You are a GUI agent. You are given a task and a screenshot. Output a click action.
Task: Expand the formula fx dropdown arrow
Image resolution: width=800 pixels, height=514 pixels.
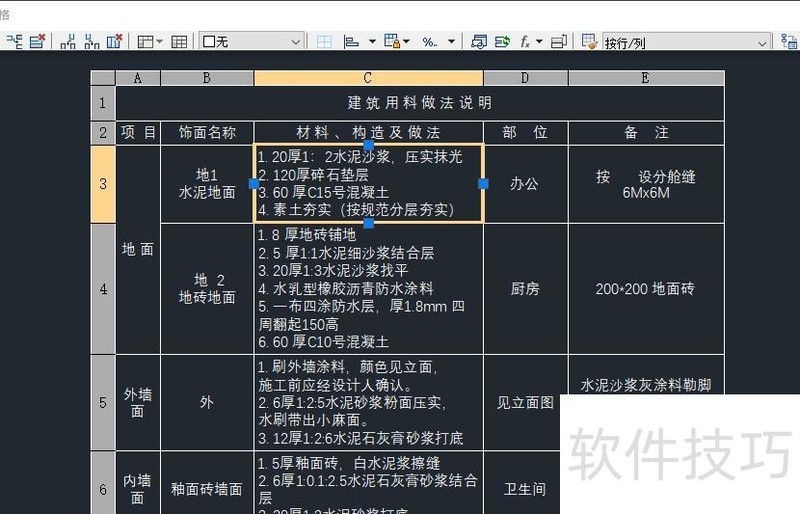[x=539, y=42]
